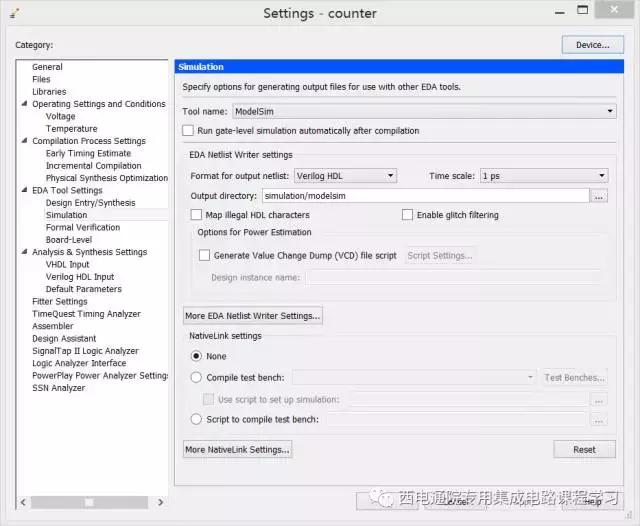Select Board-Level category
Screen dimensions: 640x526
point(69,240)
